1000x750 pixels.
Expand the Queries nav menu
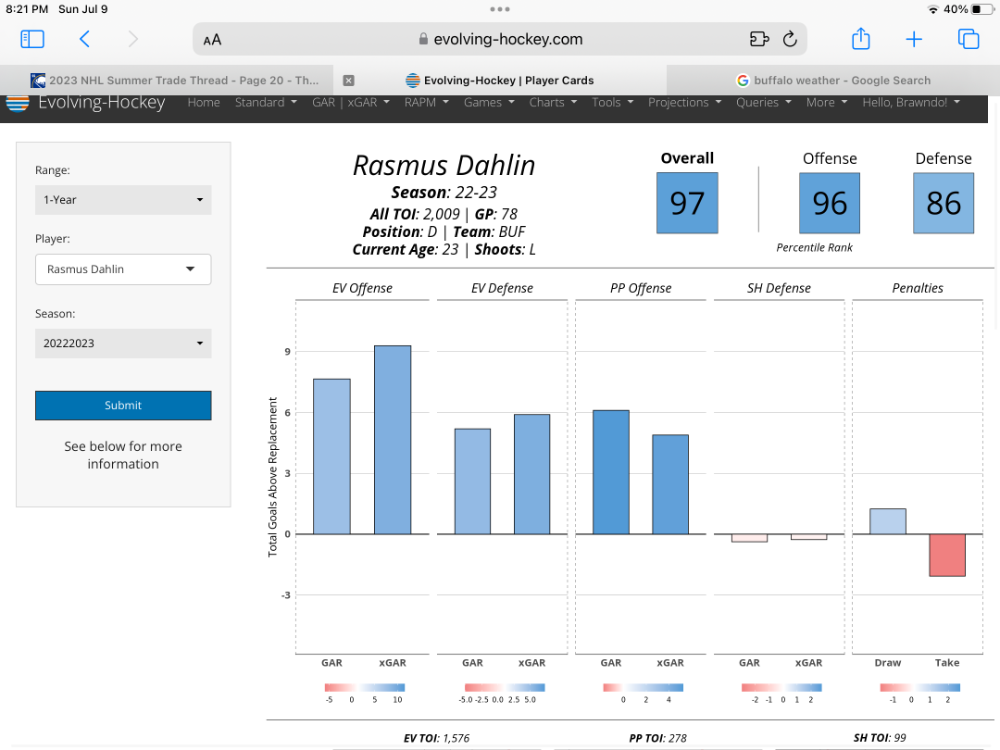(x=763, y=103)
